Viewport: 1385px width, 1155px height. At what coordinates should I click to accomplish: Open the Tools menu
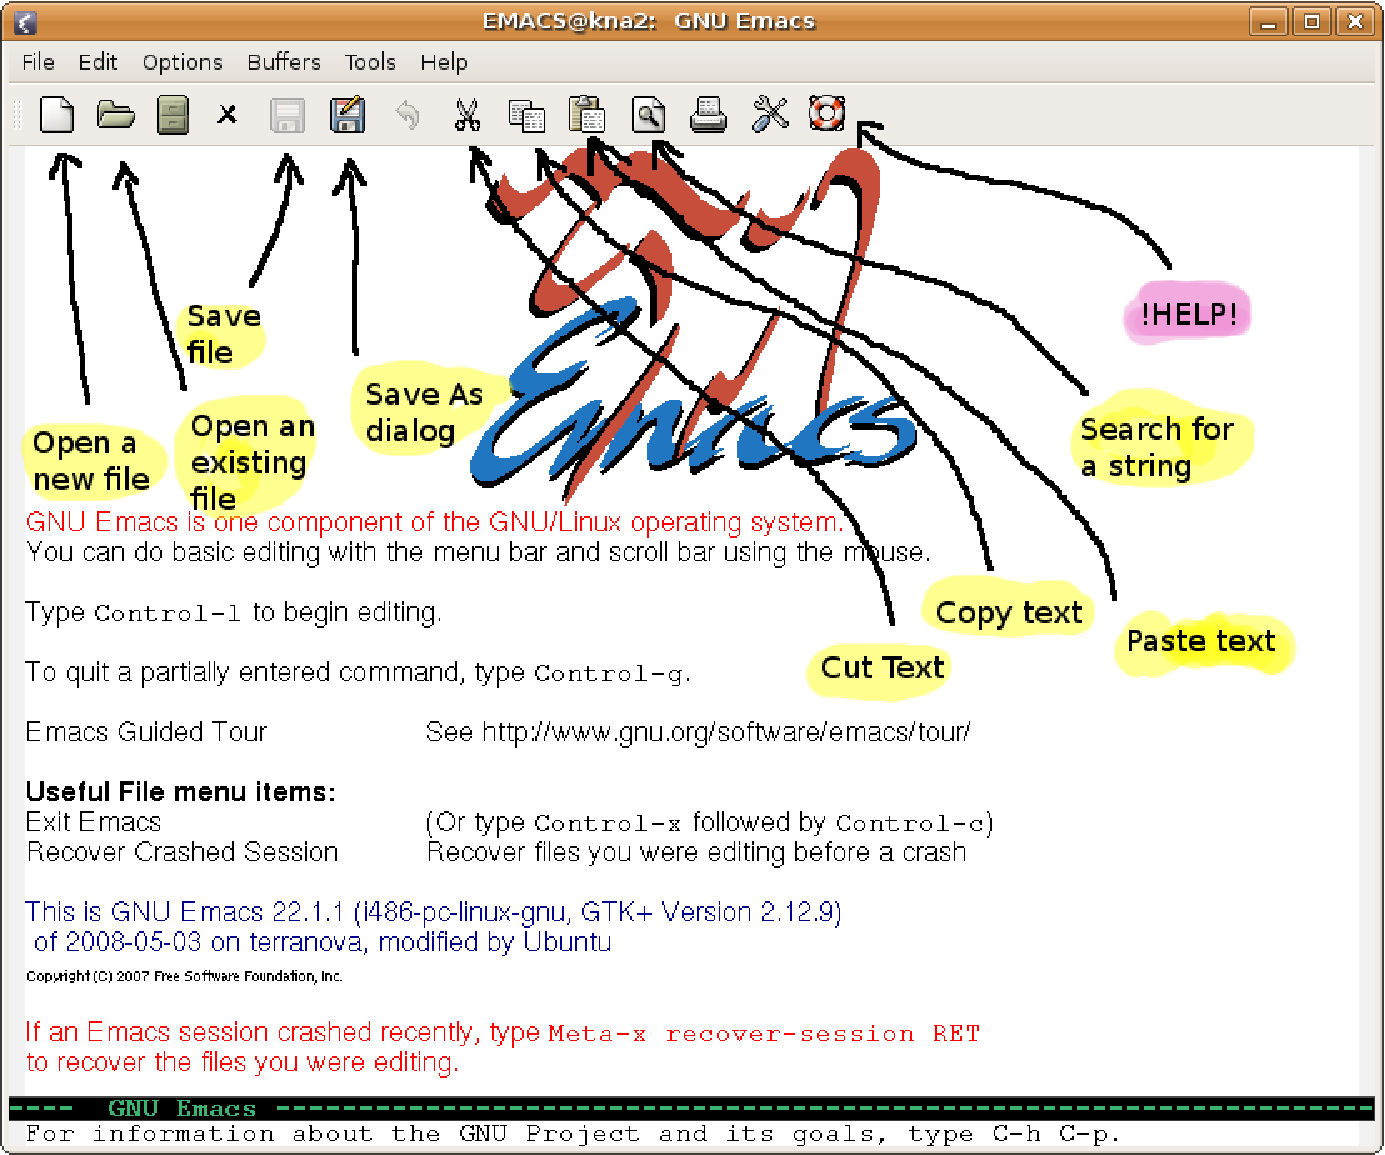370,62
